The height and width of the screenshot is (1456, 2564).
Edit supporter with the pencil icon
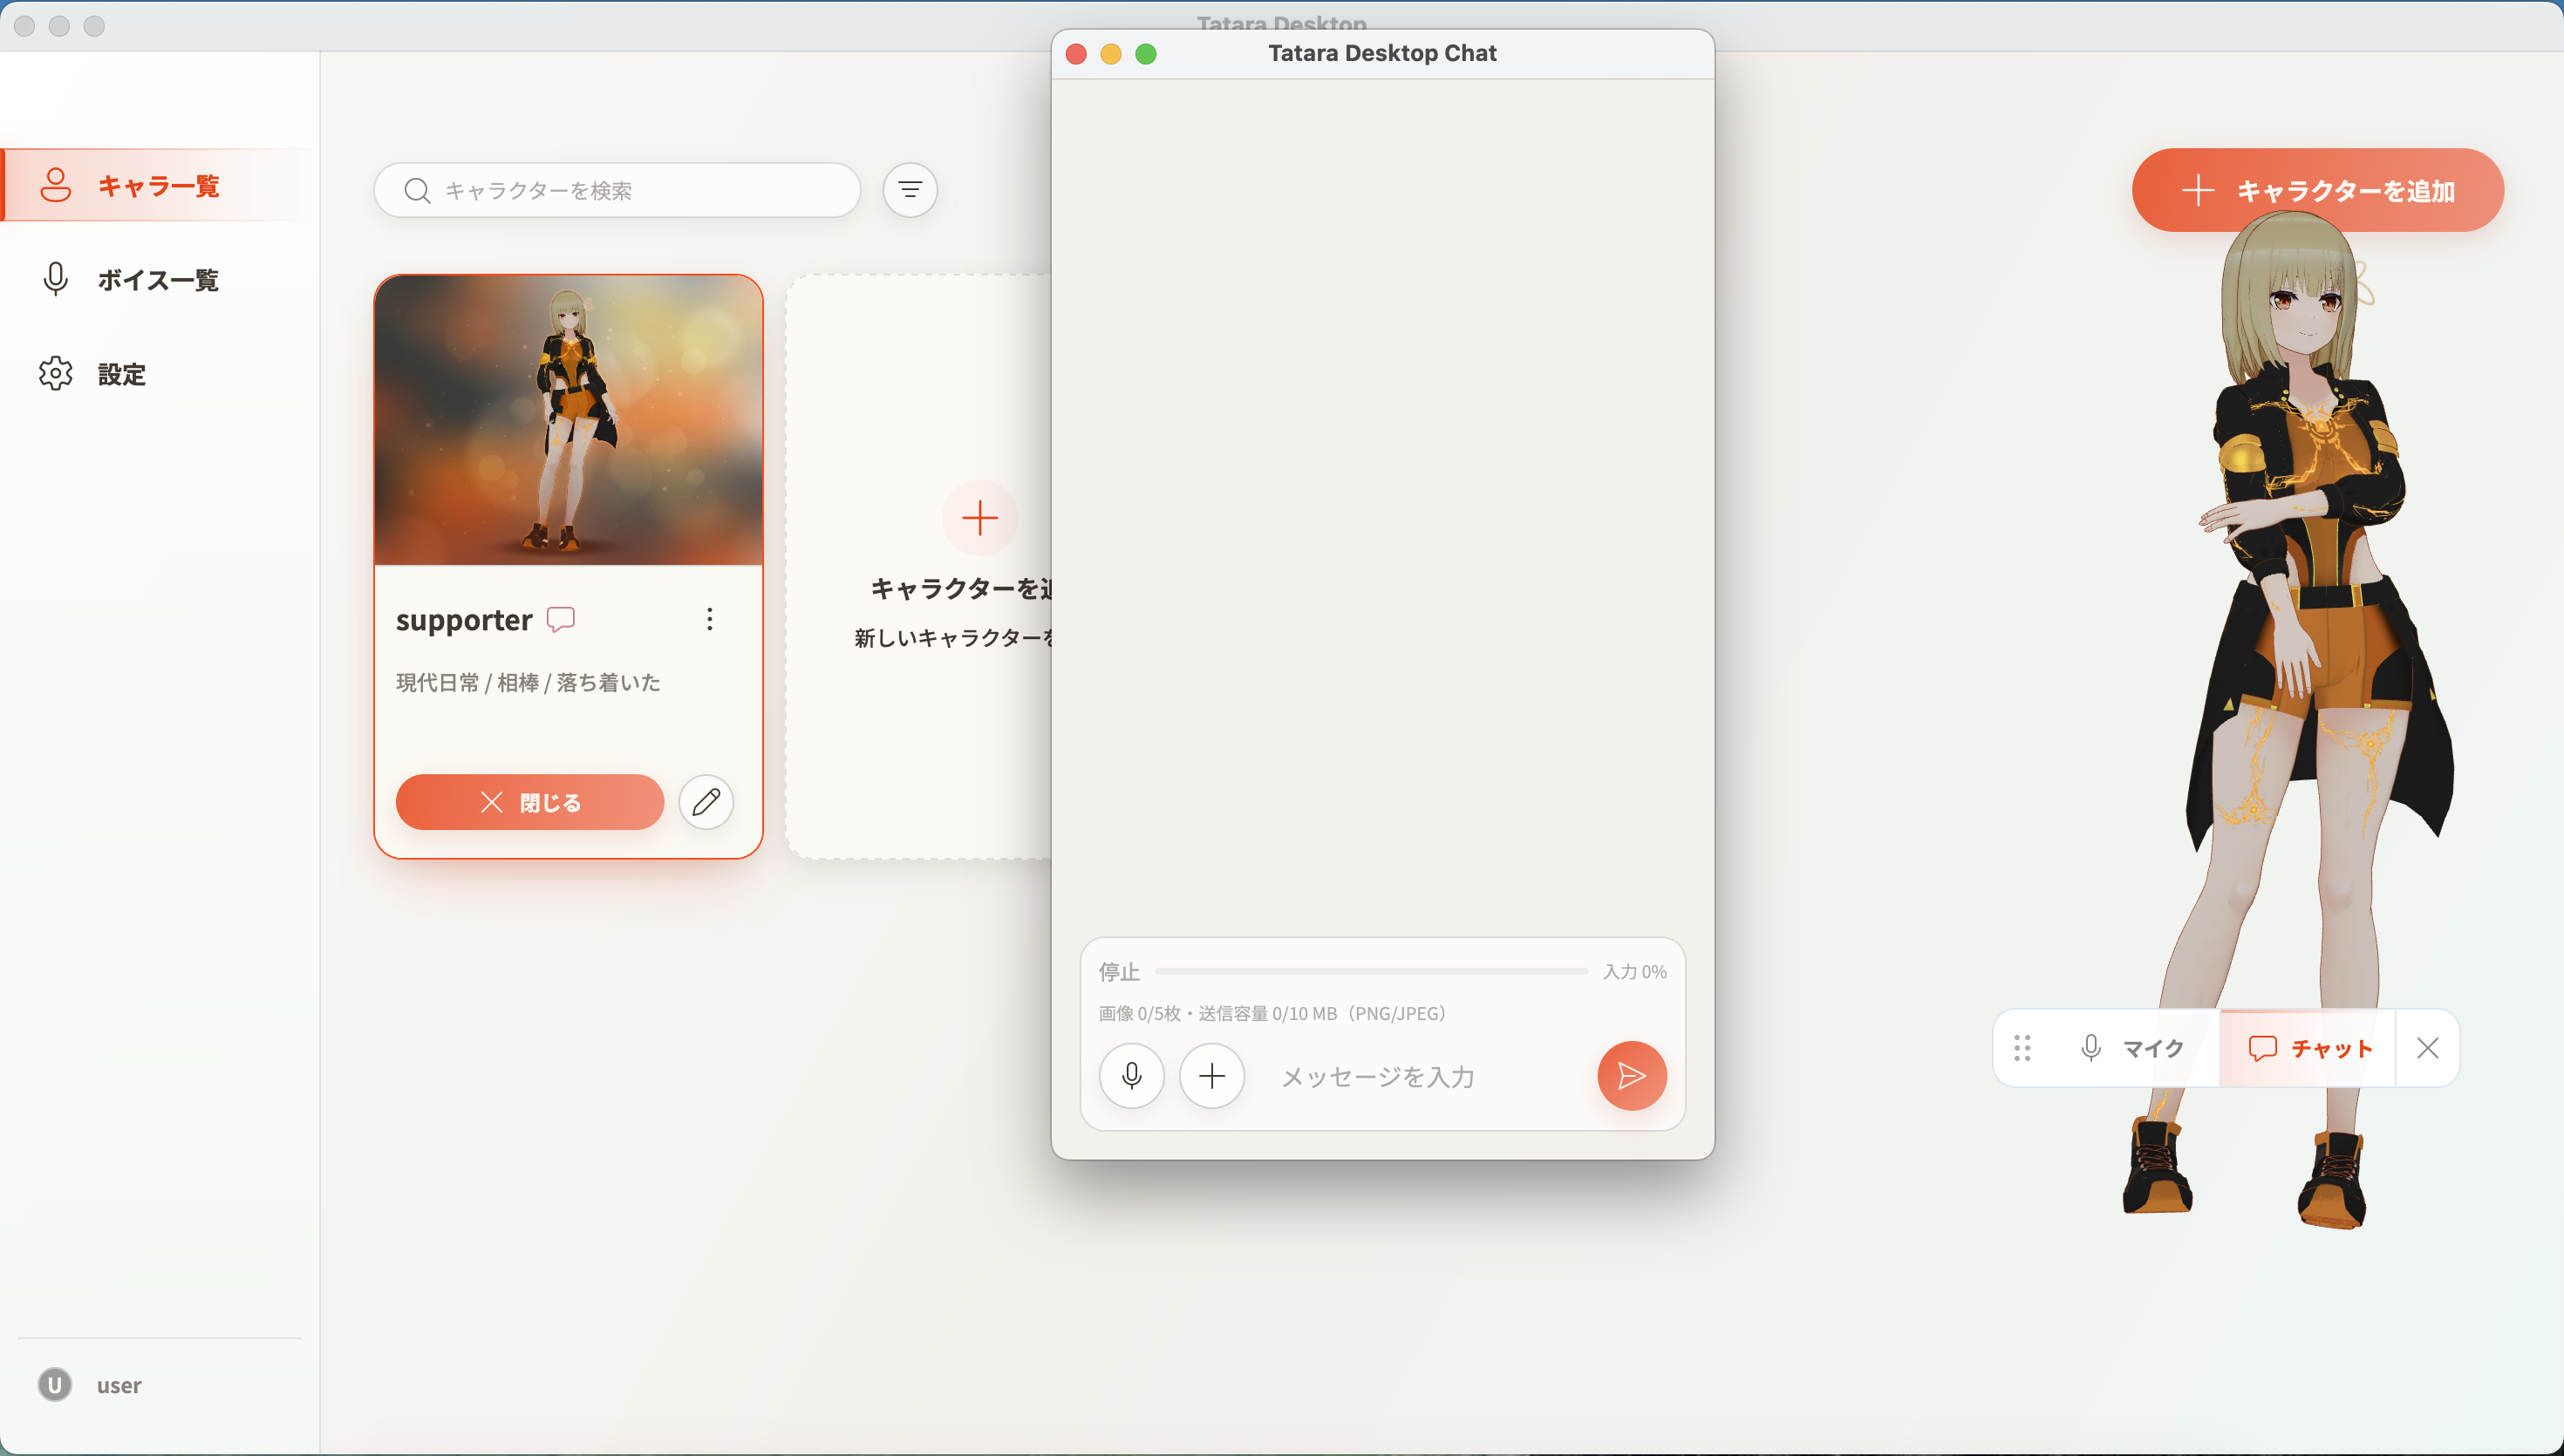click(706, 802)
